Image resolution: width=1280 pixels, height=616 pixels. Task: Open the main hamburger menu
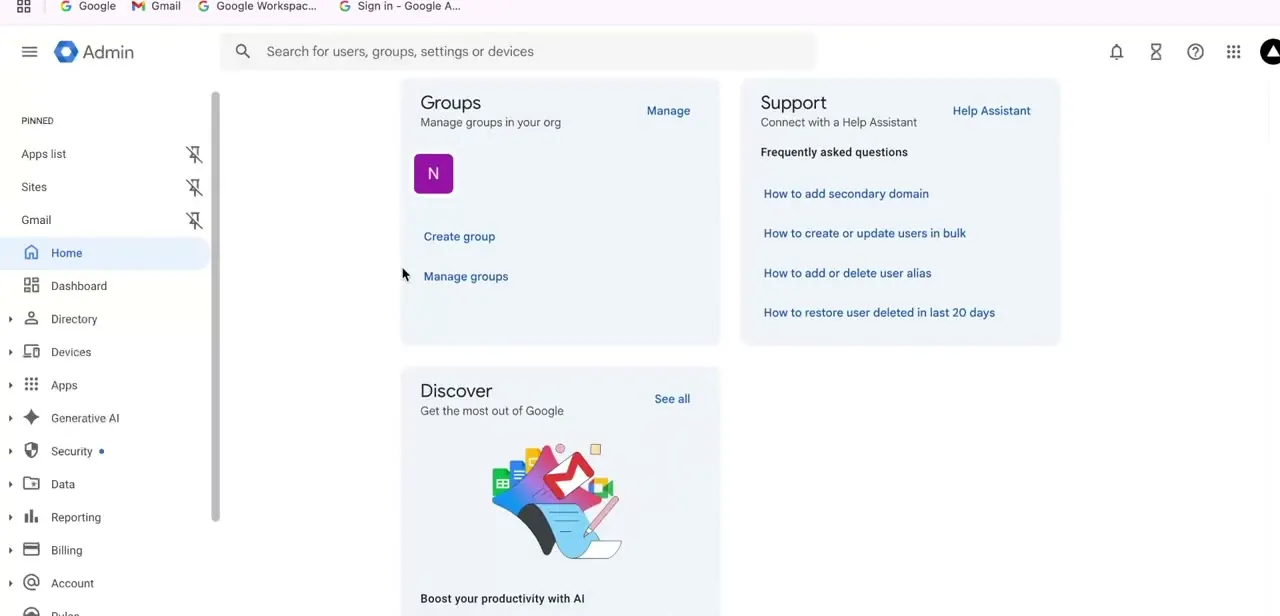(x=29, y=52)
